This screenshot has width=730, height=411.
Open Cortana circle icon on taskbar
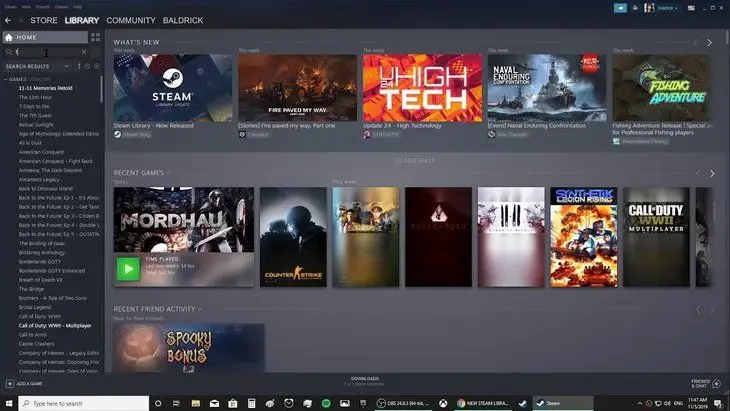[x=158, y=403]
